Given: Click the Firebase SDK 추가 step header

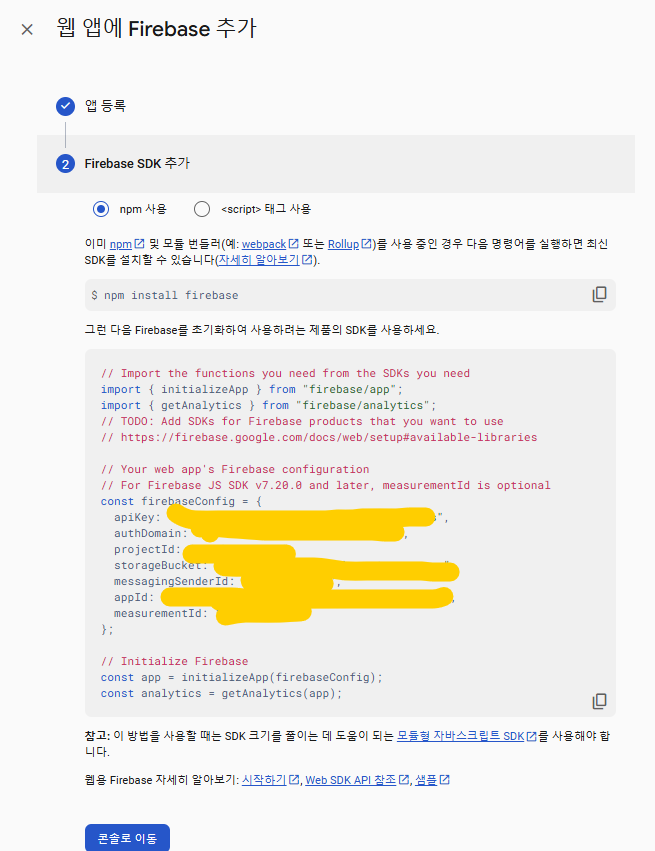Looking at the screenshot, I should pos(336,164).
